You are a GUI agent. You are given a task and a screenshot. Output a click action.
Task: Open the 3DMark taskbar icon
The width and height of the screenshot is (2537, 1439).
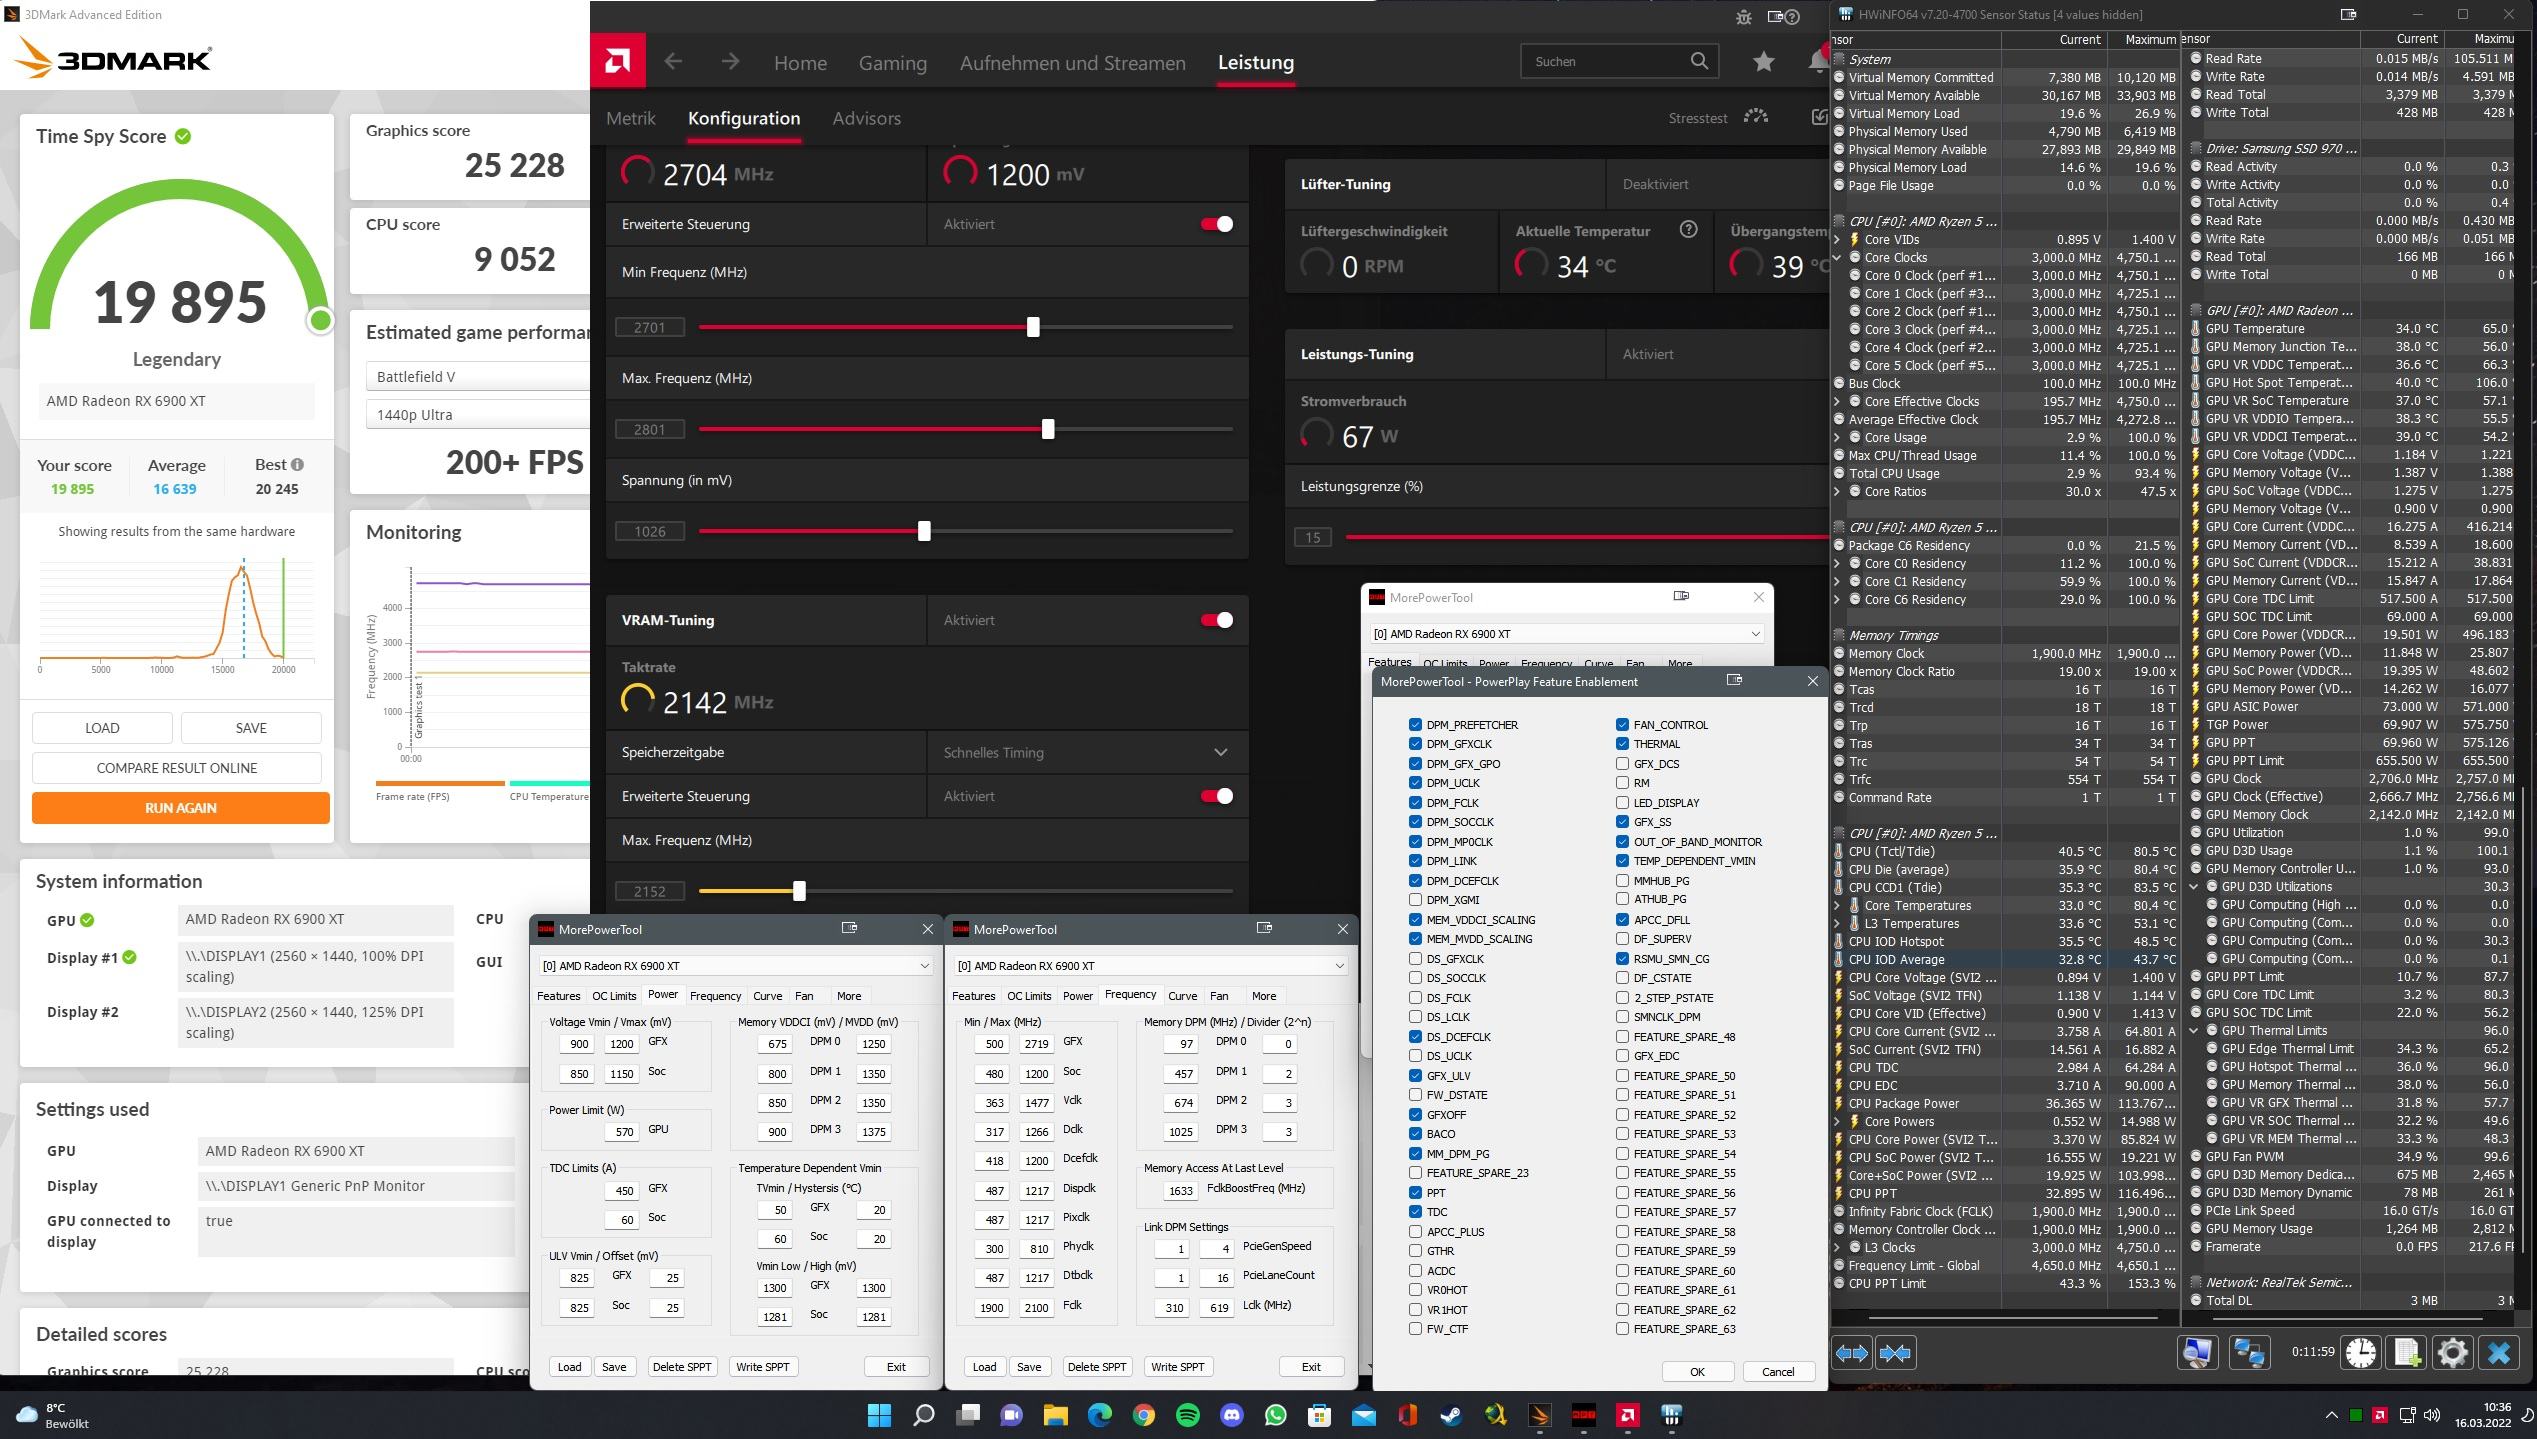point(1539,1415)
